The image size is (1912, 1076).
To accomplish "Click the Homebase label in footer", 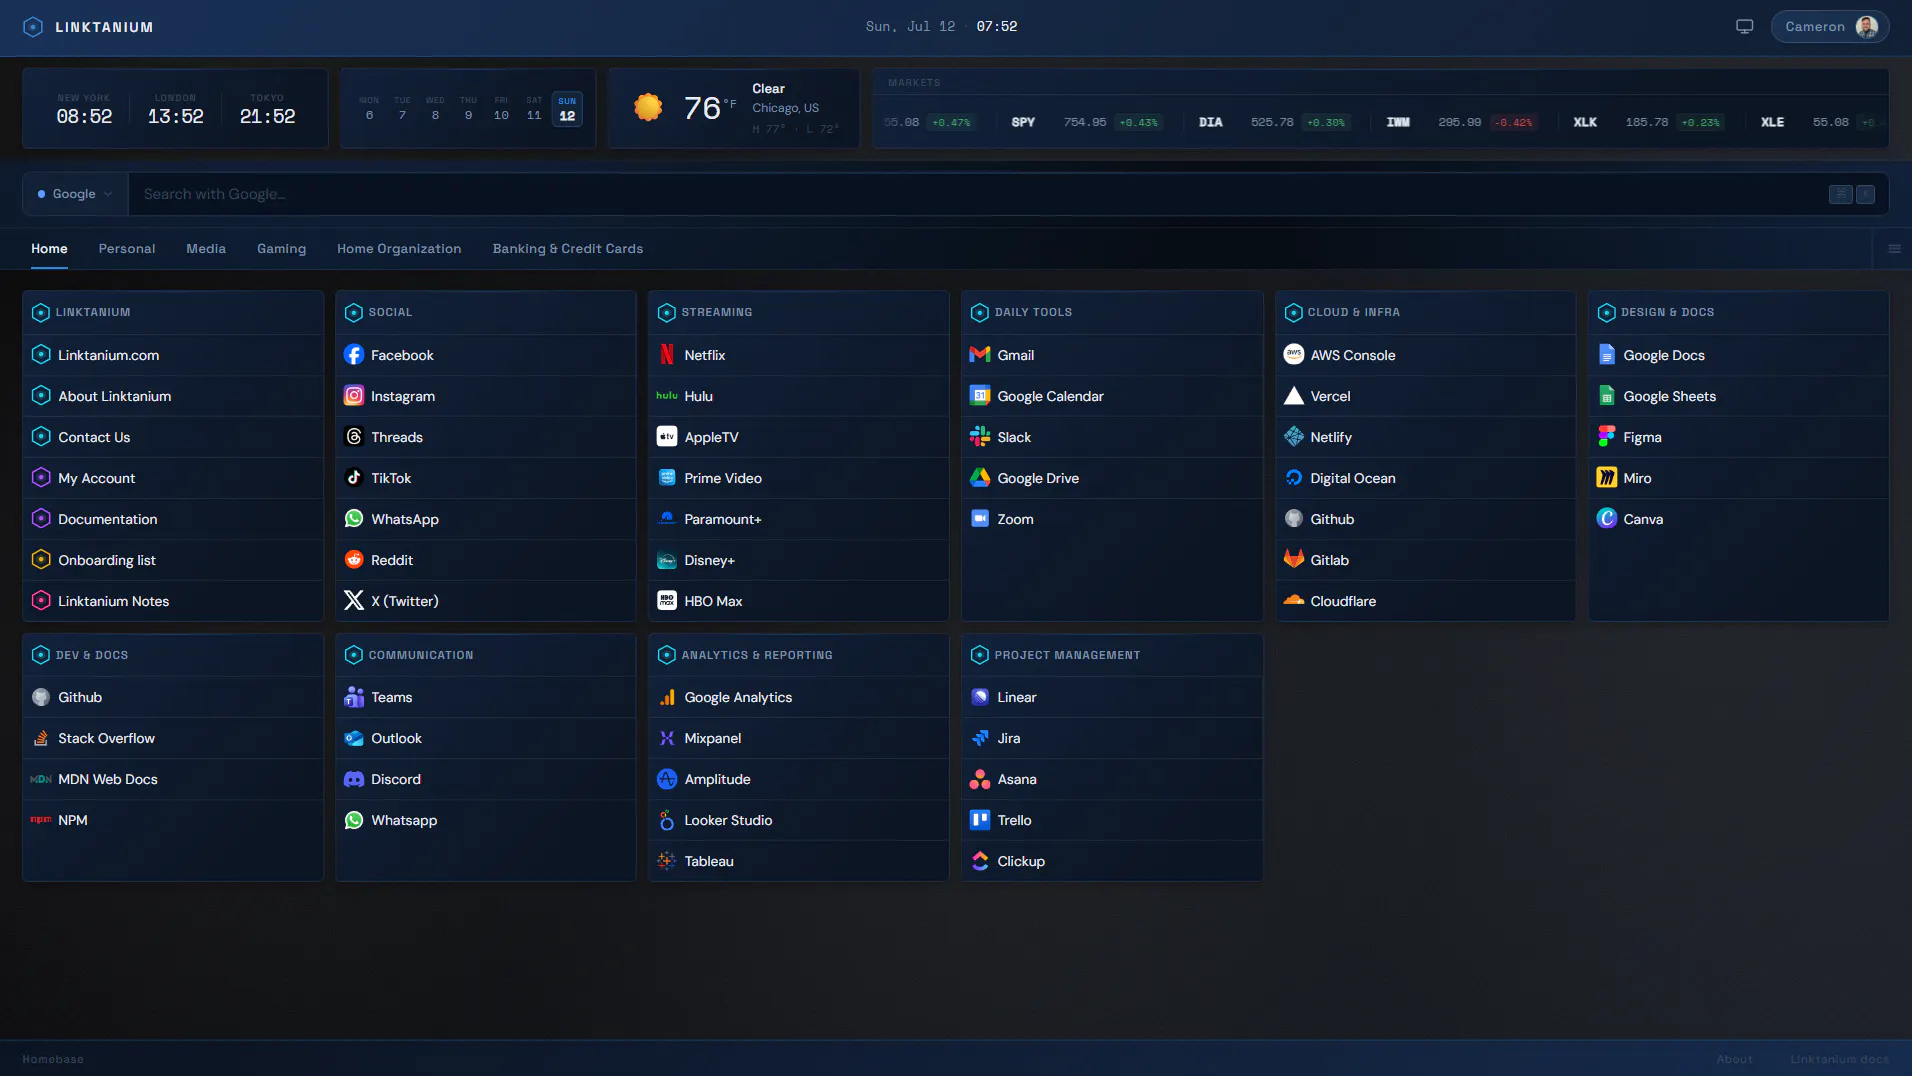I will tap(53, 1059).
